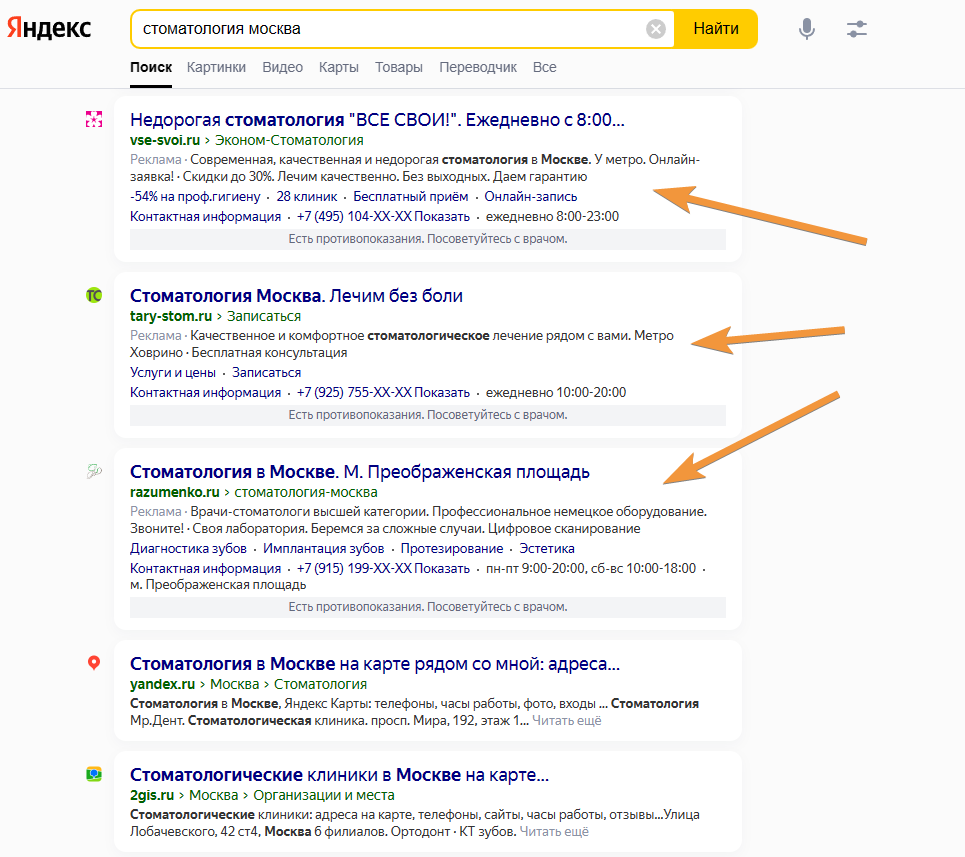Image resolution: width=965 pixels, height=857 pixels.
Task: Open Записаться quick link beside Услуги и цены
Action: (266, 373)
